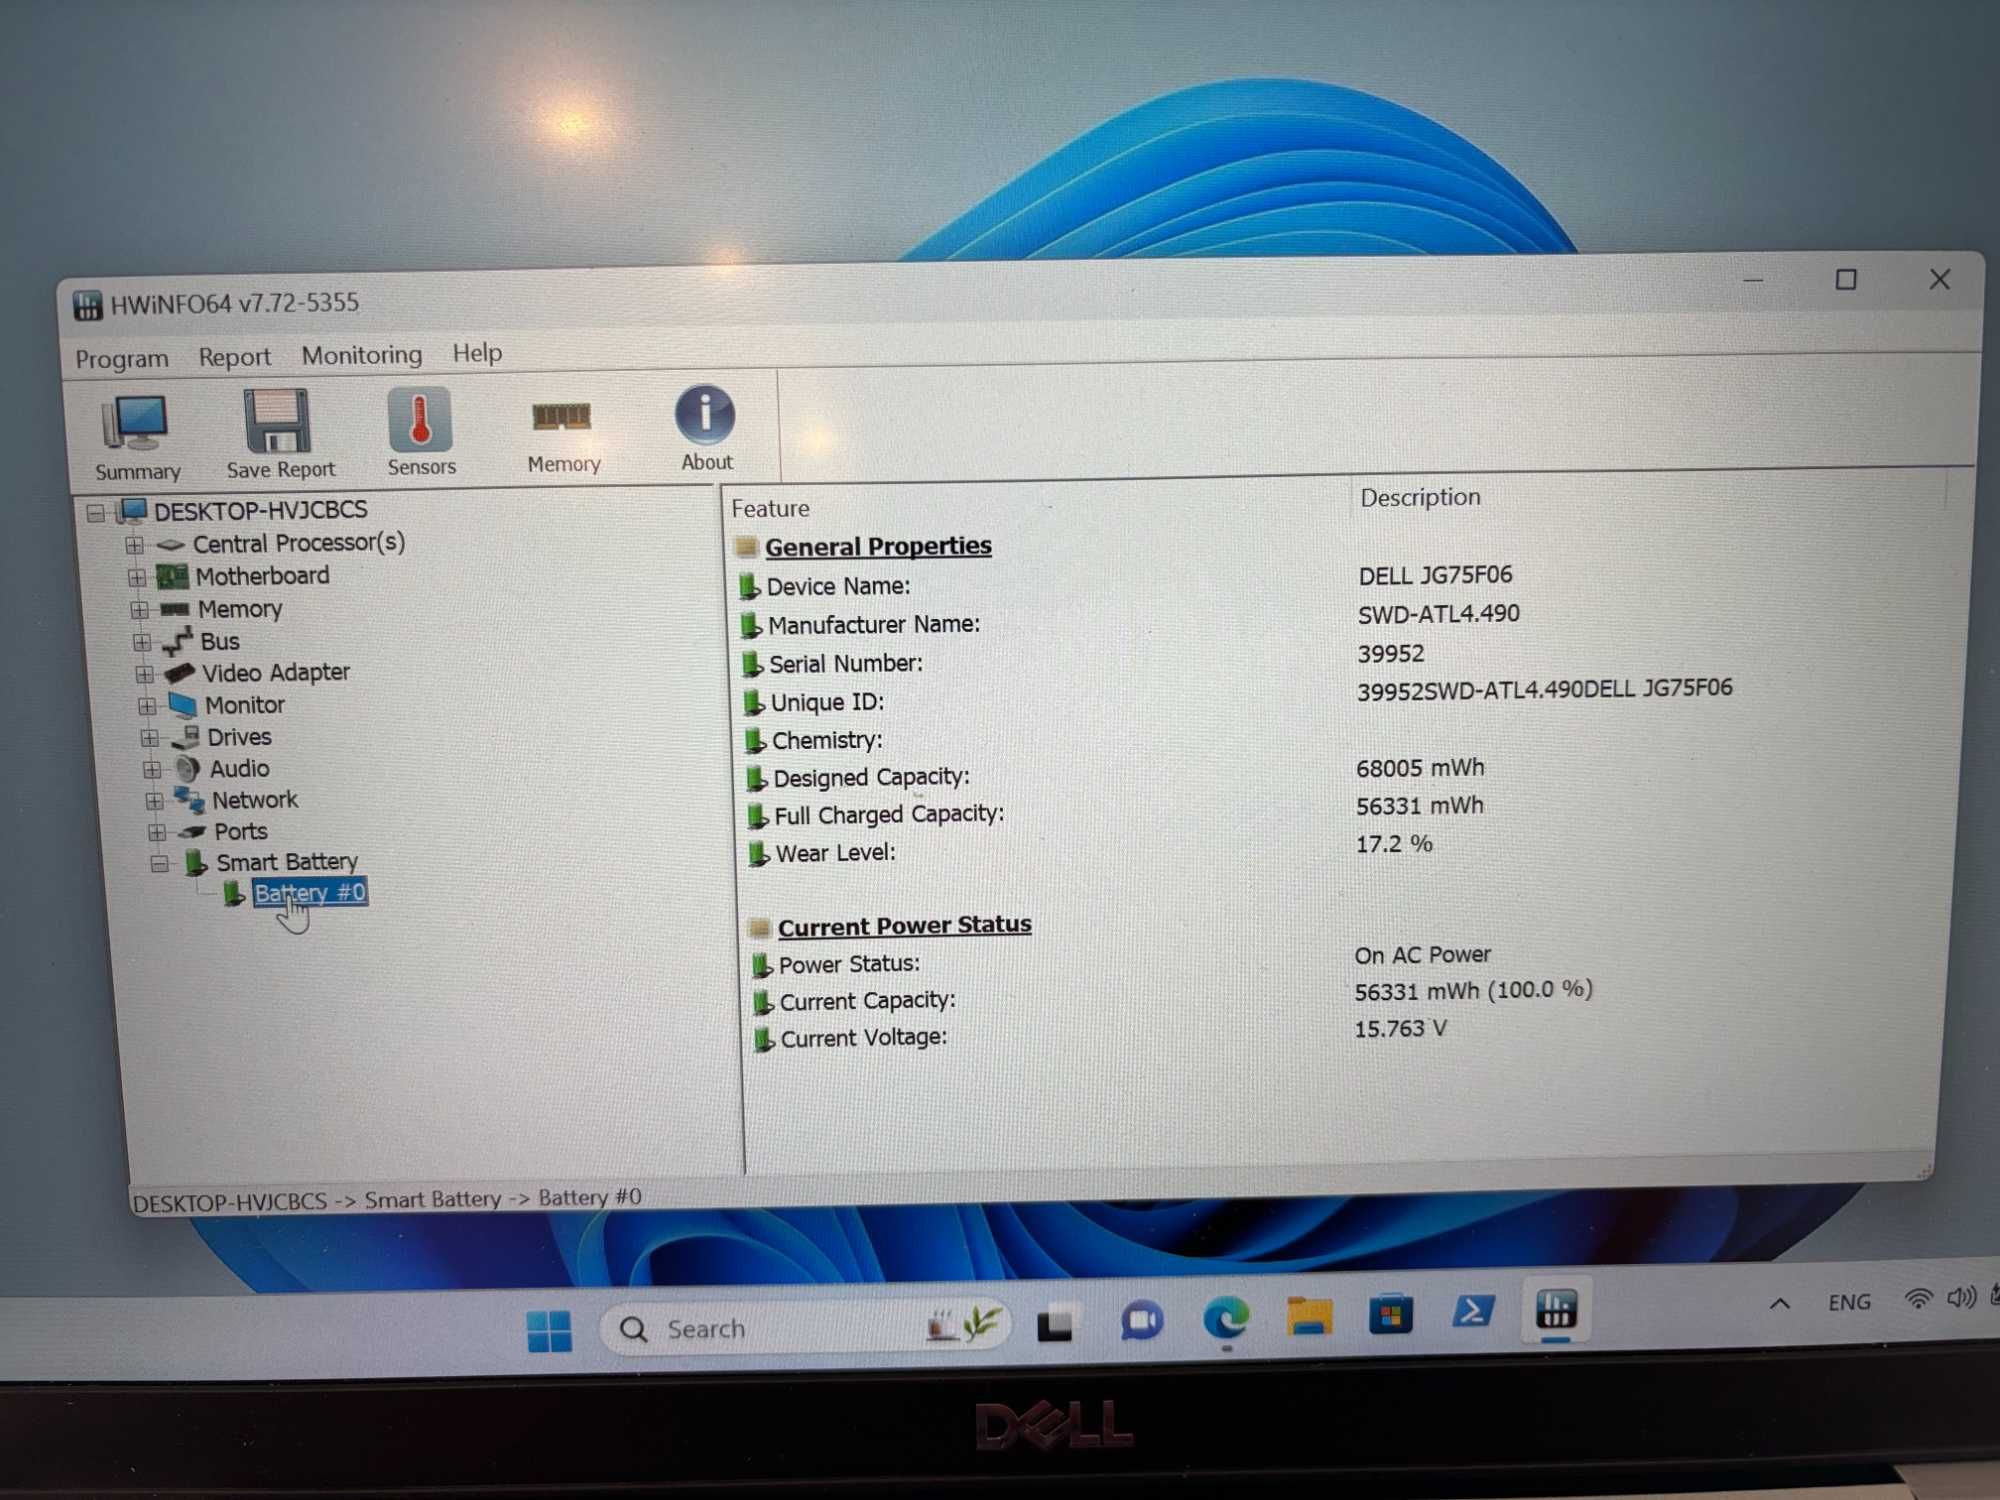The image size is (2000, 1500).
Task: Open Task View on the taskbar
Action: click(x=1055, y=1325)
